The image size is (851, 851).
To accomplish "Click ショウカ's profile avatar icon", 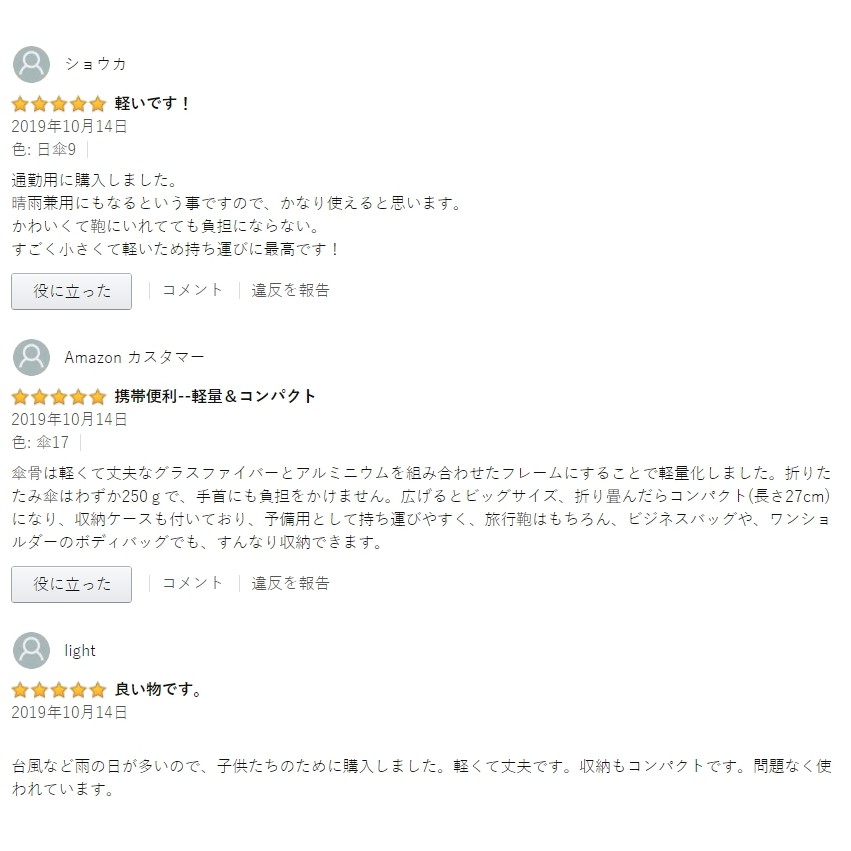I will pyautogui.click(x=31, y=64).
